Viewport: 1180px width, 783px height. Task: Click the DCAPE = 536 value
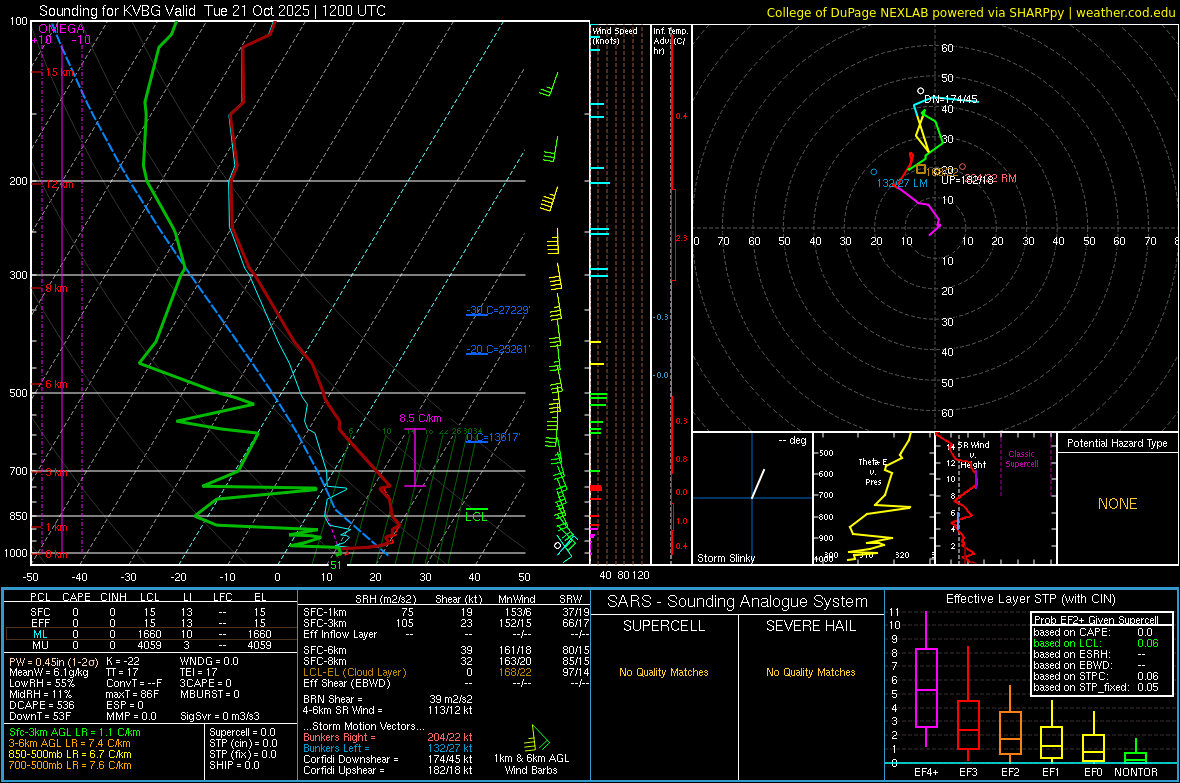click(x=41, y=705)
